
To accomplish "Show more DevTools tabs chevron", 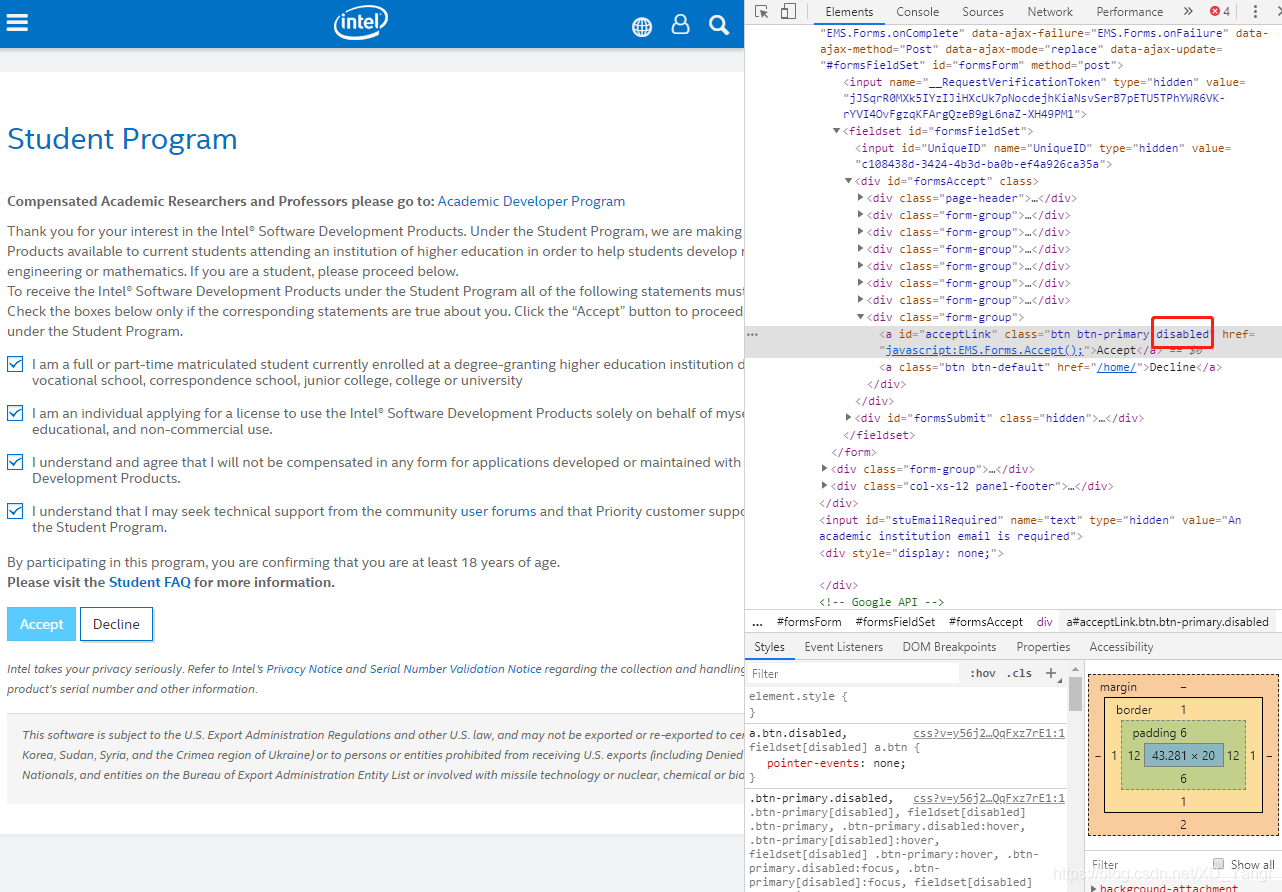I will [x=1188, y=12].
